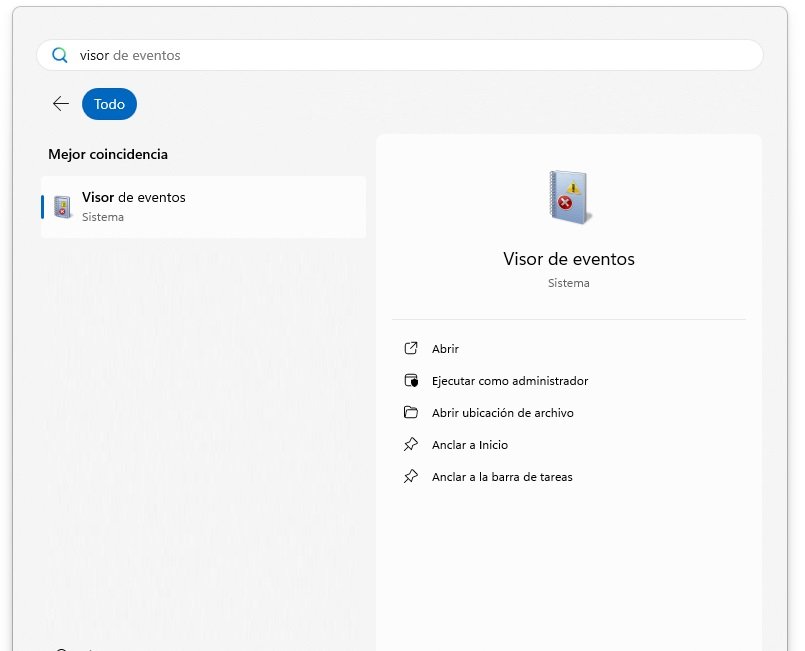
Task: Click the small Event Viewer icon in the results
Action: point(63,207)
